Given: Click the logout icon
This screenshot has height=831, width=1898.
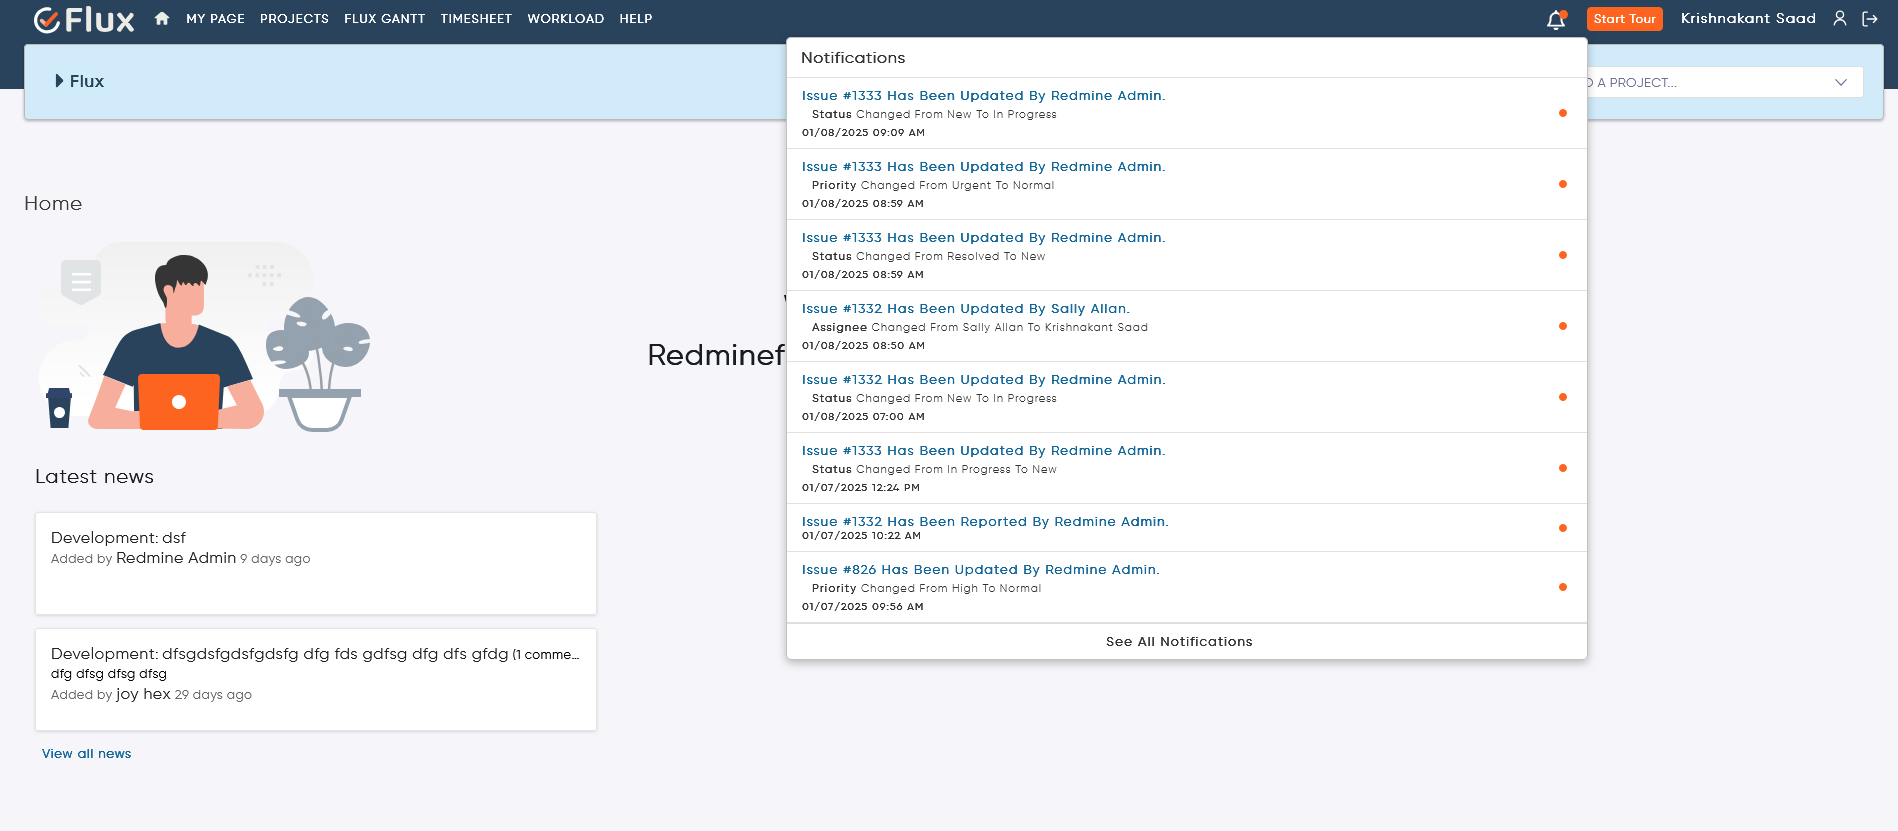Looking at the screenshot, I should [x=1869, y=19].
